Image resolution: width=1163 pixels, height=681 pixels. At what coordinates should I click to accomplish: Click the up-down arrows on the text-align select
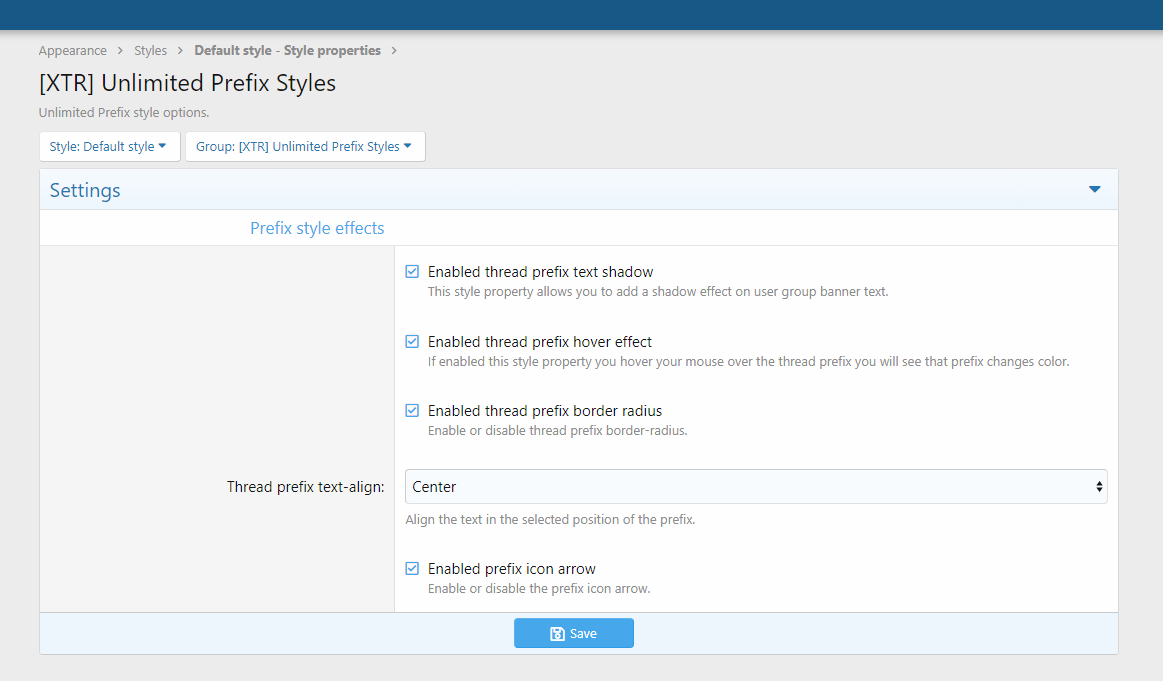[1099, 487]
